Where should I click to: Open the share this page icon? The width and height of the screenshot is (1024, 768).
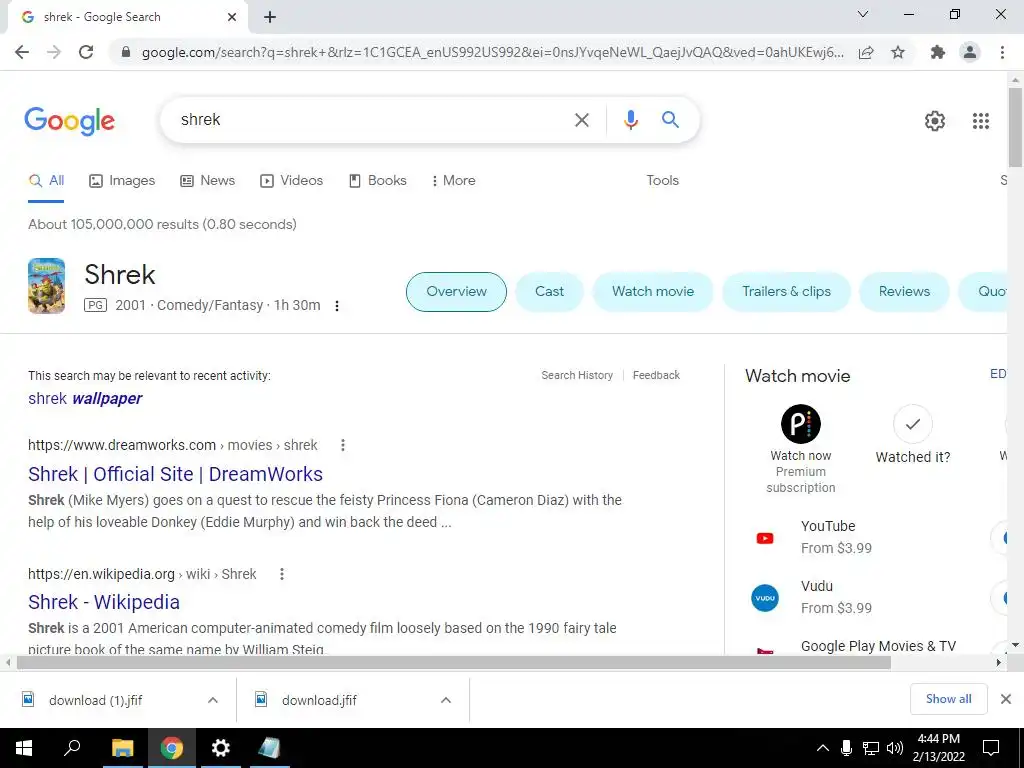coord(866,52)
